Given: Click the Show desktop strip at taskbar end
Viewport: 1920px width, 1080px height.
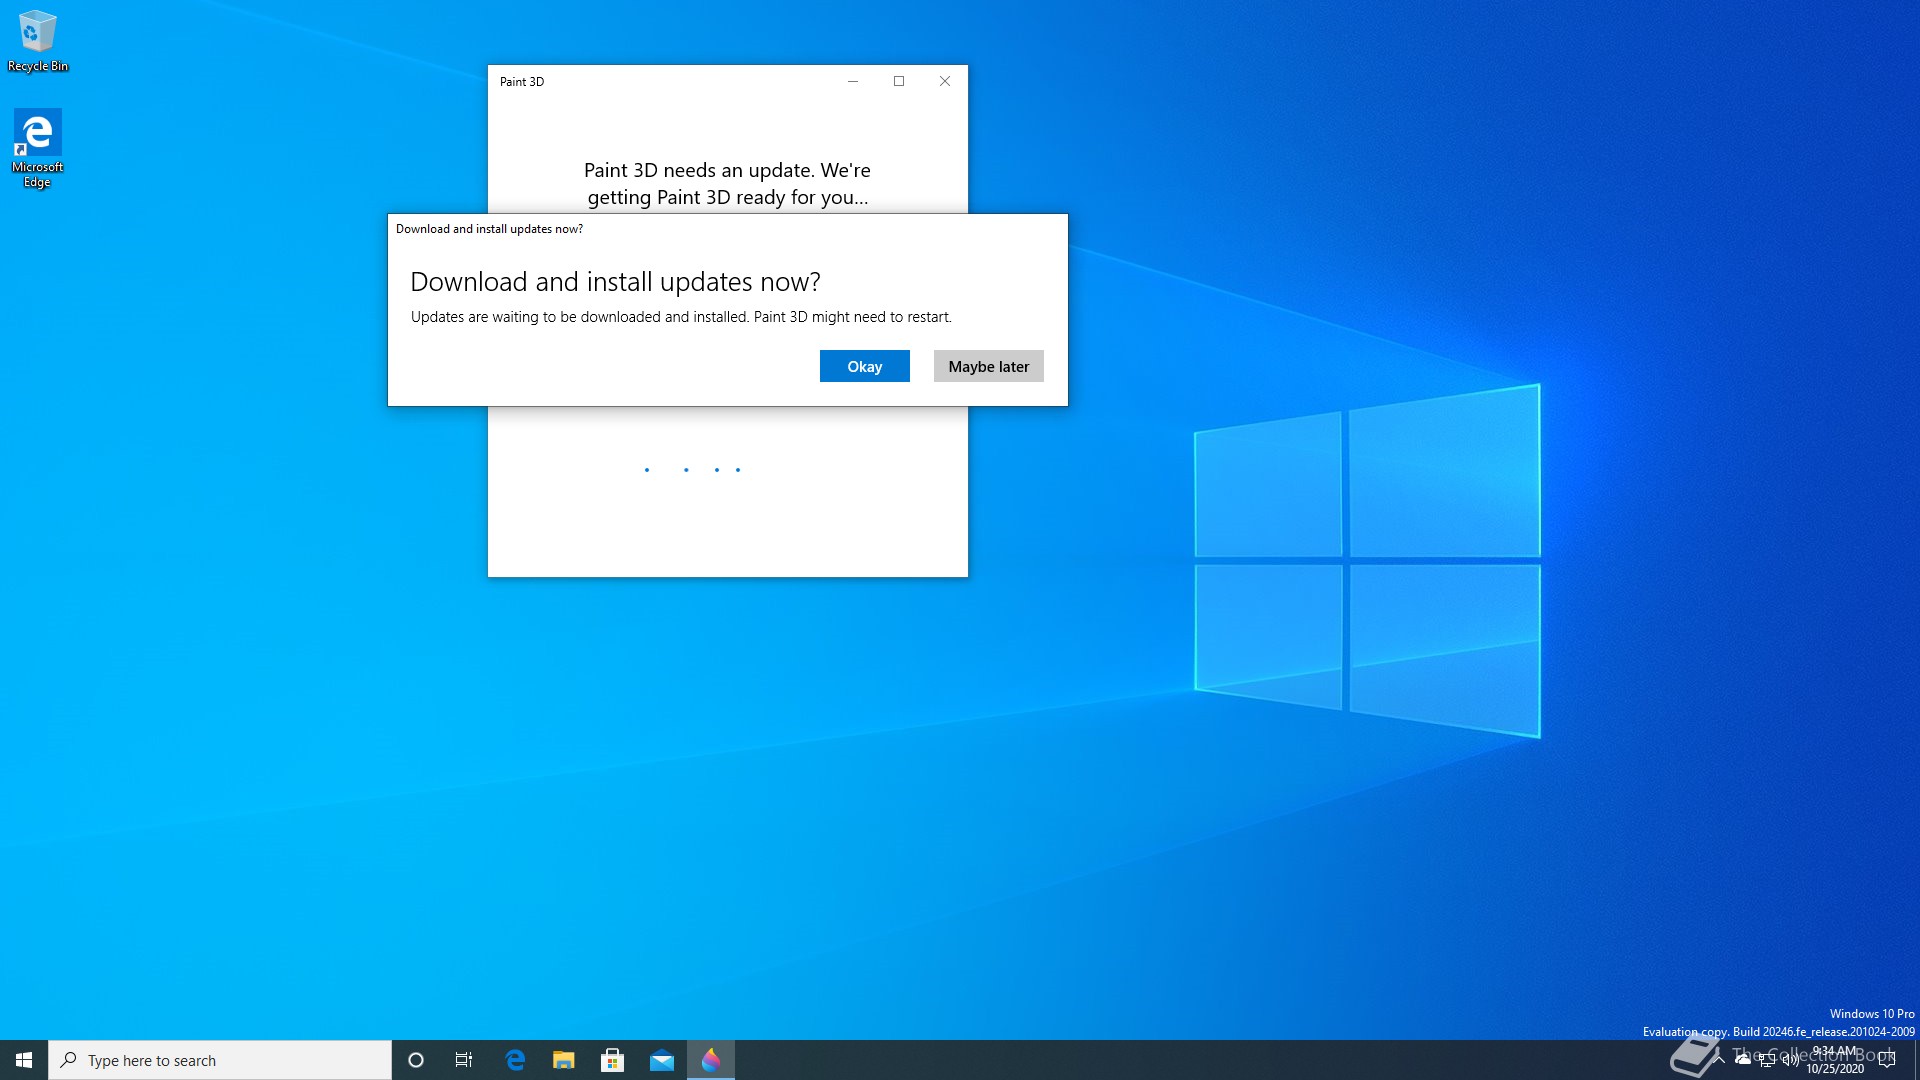Looking at the screenshot, I should [1916, 1060].
